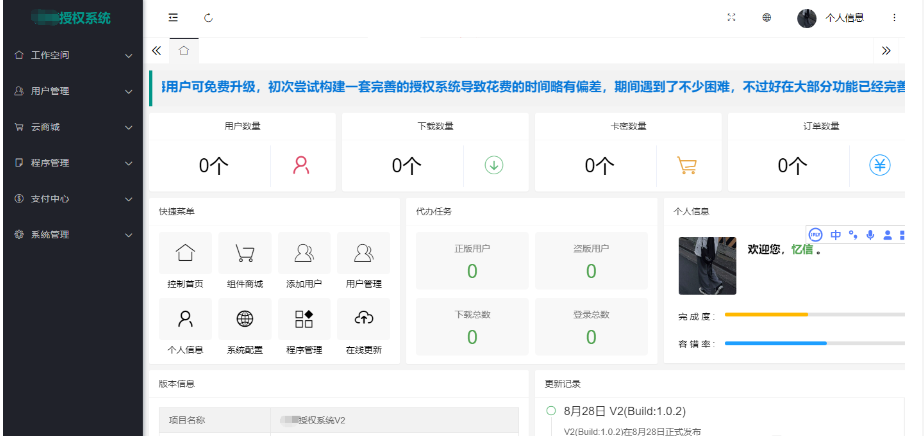The image size is (924, 436).
Task: Open the 云商城 sidebar menu
Action: (x=73, y=127)
